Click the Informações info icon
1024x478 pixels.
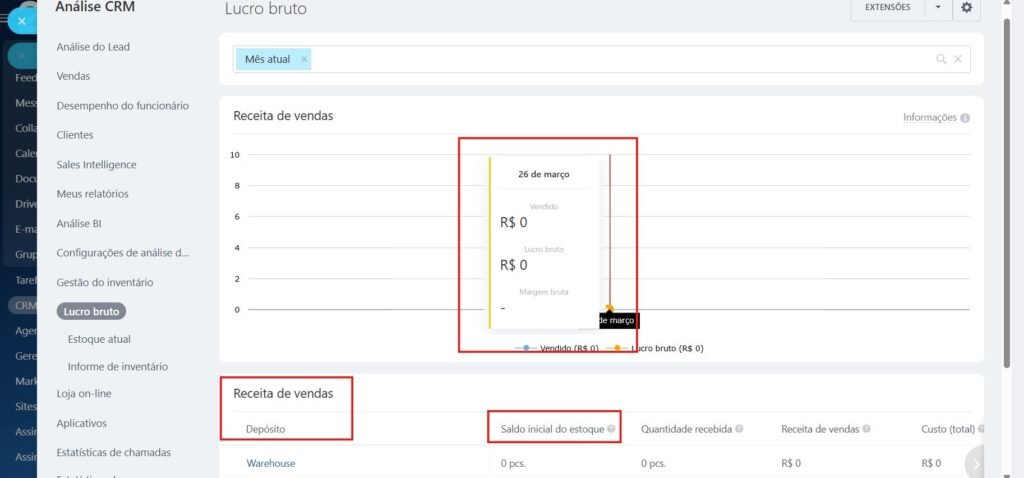coord(965,118)
